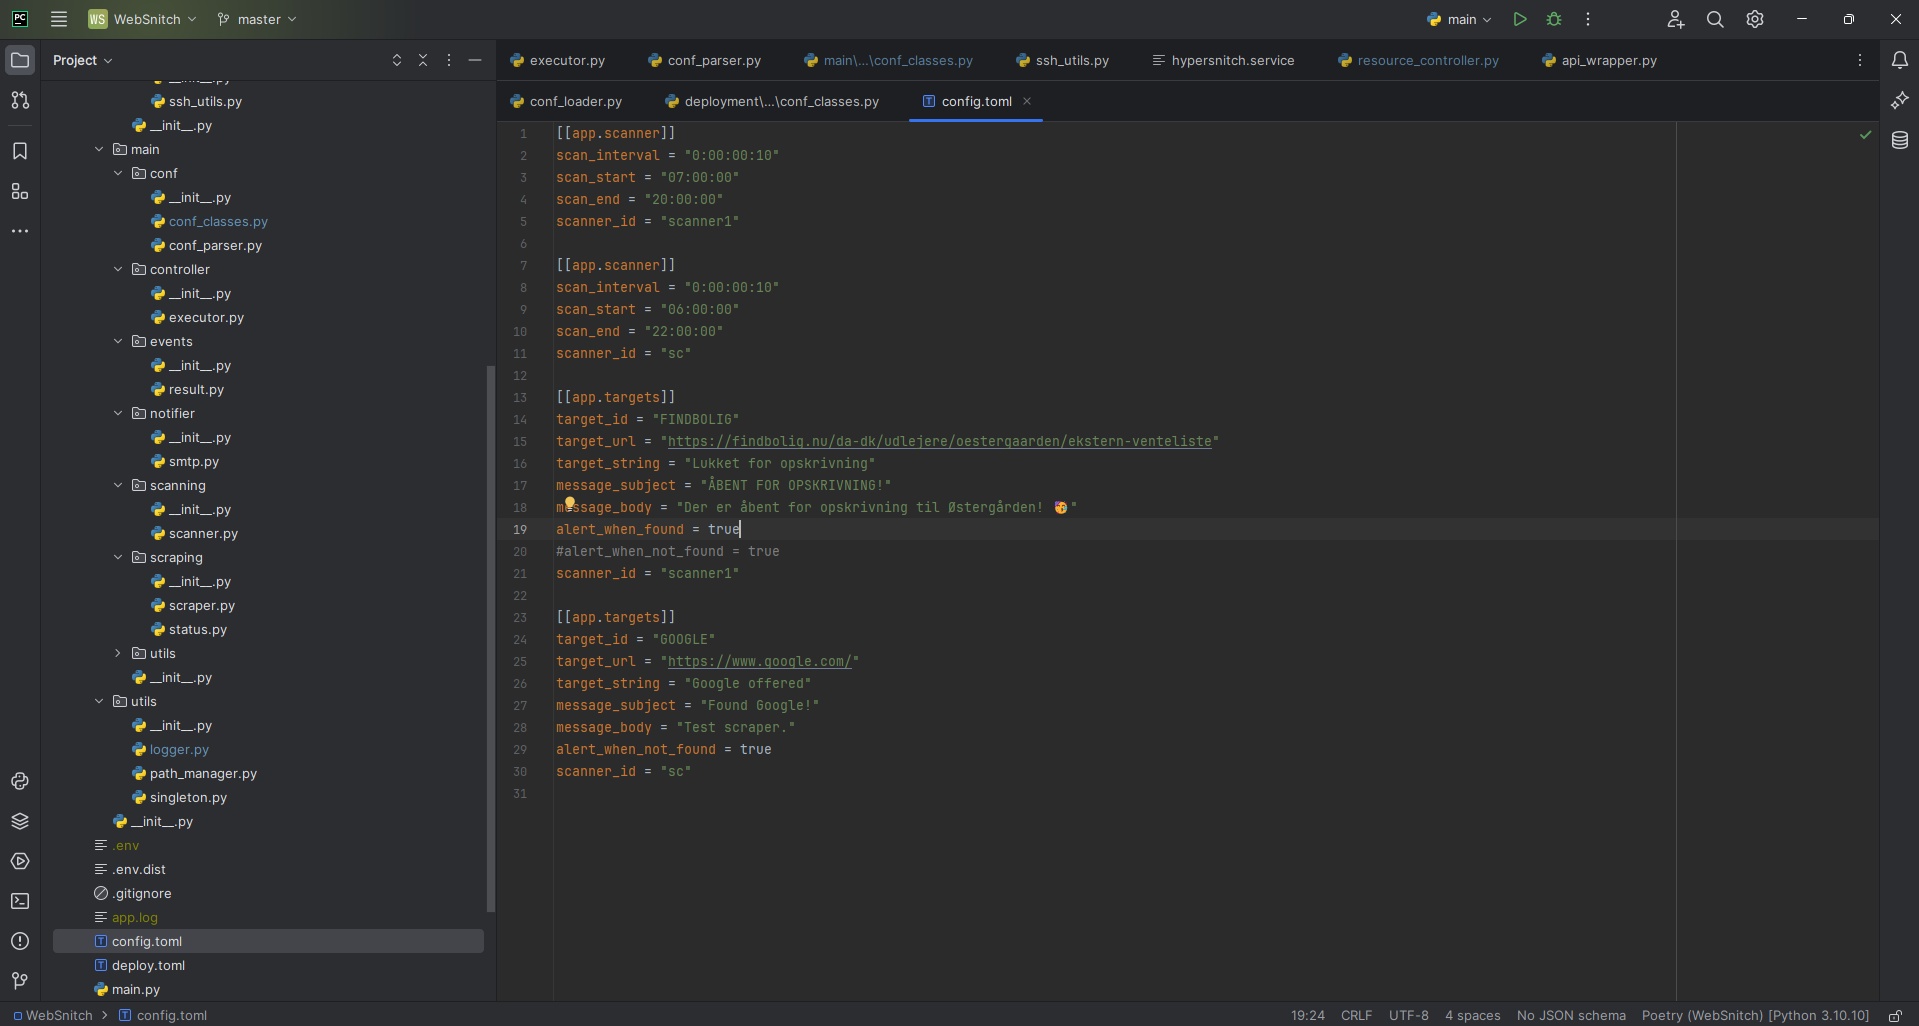Switch to executor.py tab
Viewport: 1919px width, 1026px height.
tap(557, 60)
